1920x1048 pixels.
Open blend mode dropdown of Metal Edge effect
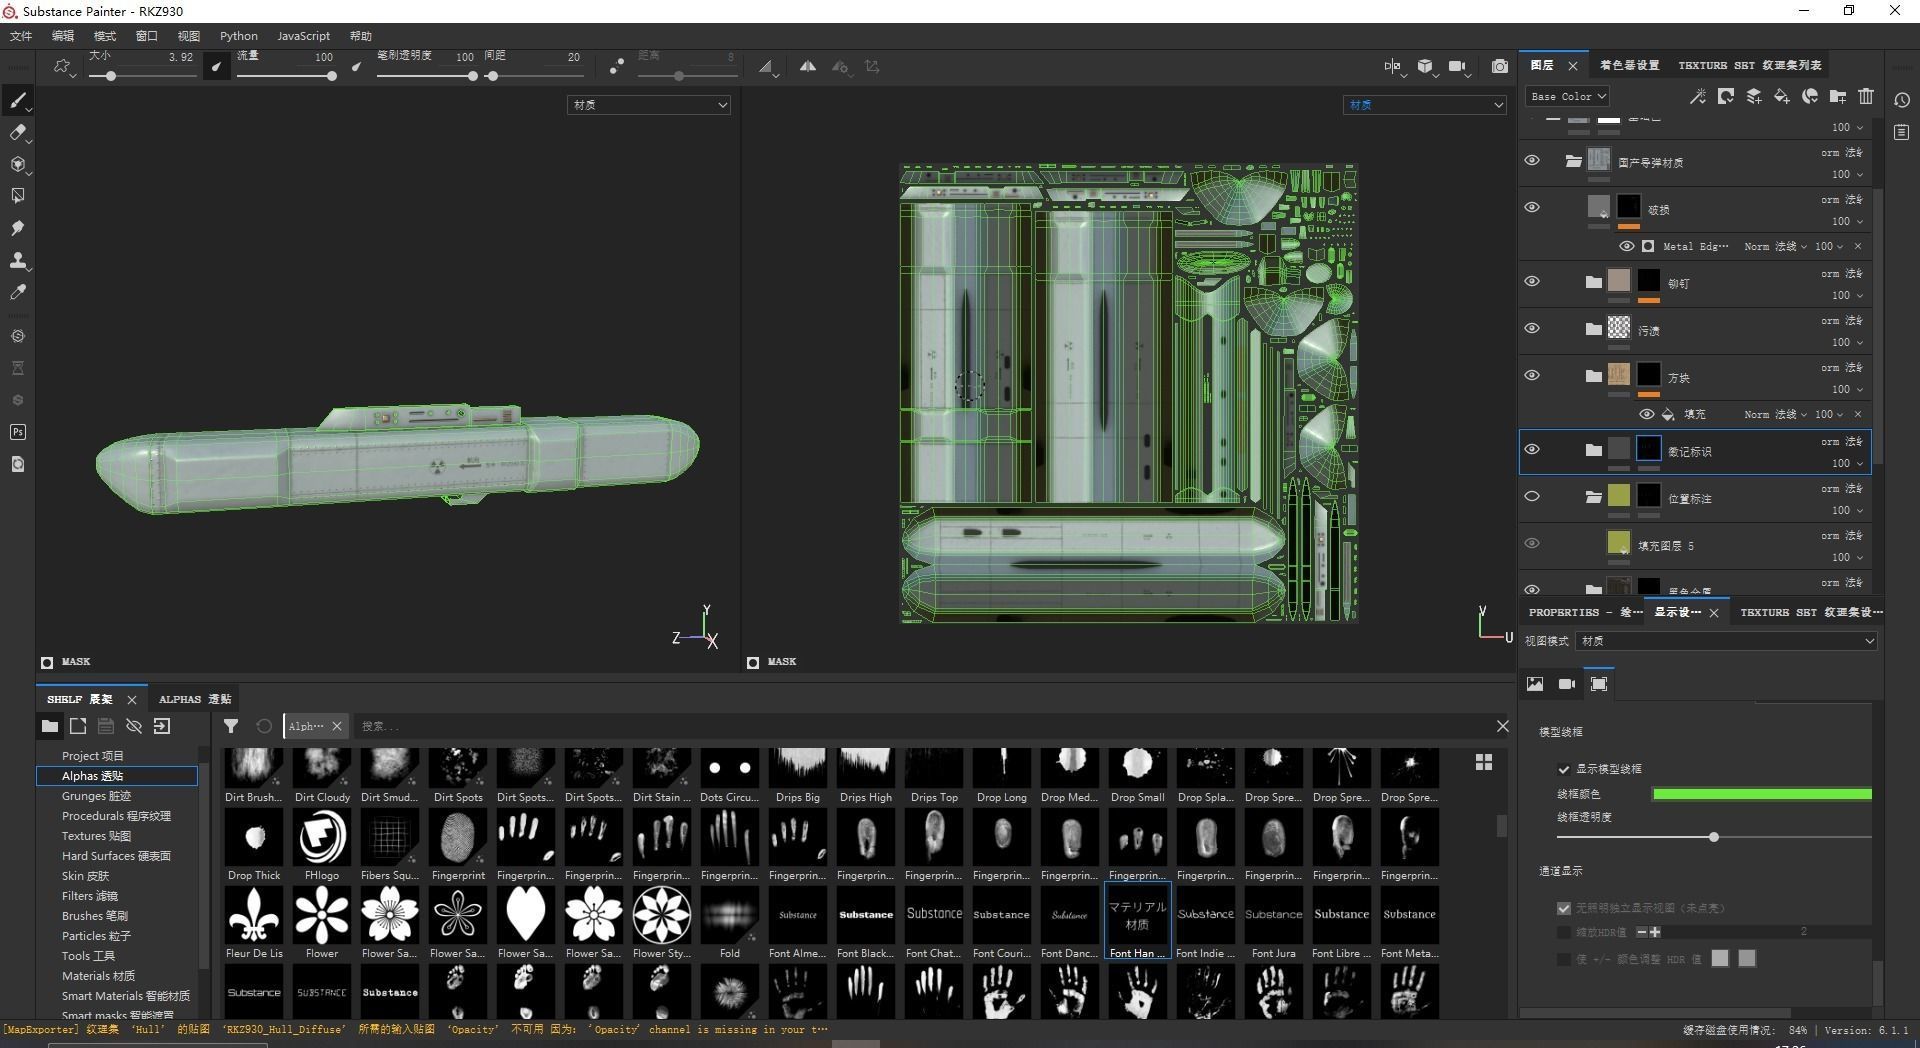(x=1776, y=246)
